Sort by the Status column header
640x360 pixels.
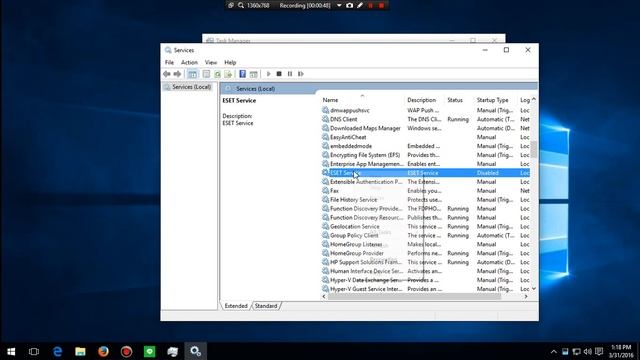[x=455, y=100]
